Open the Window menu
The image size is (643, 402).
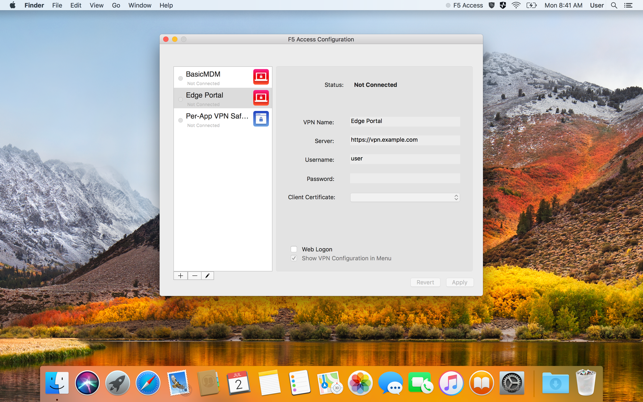140,6
